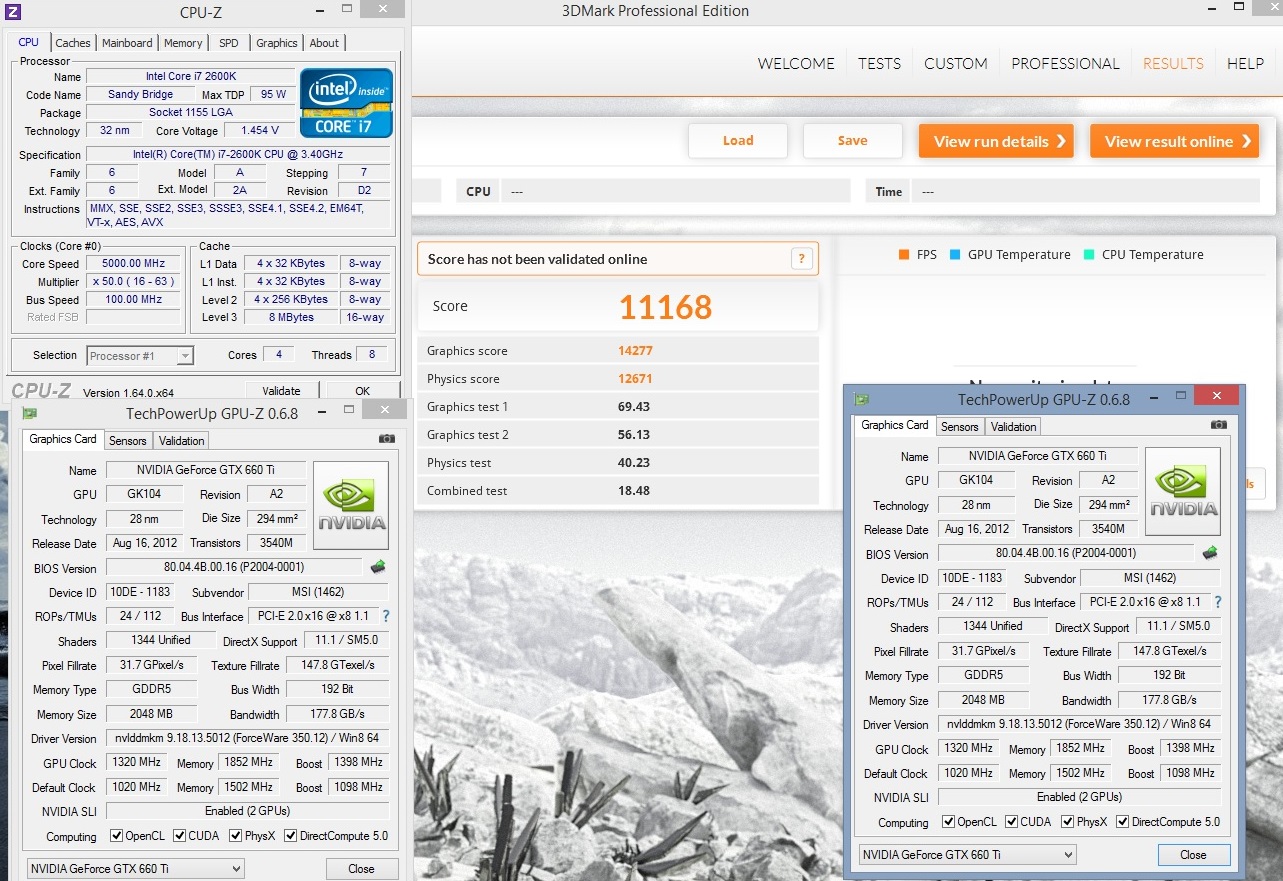The width and height of the screenshot is (1283, 881).
Task: Open GPU selection dropdown in left GPU-Z window
Action: point(135,869)
